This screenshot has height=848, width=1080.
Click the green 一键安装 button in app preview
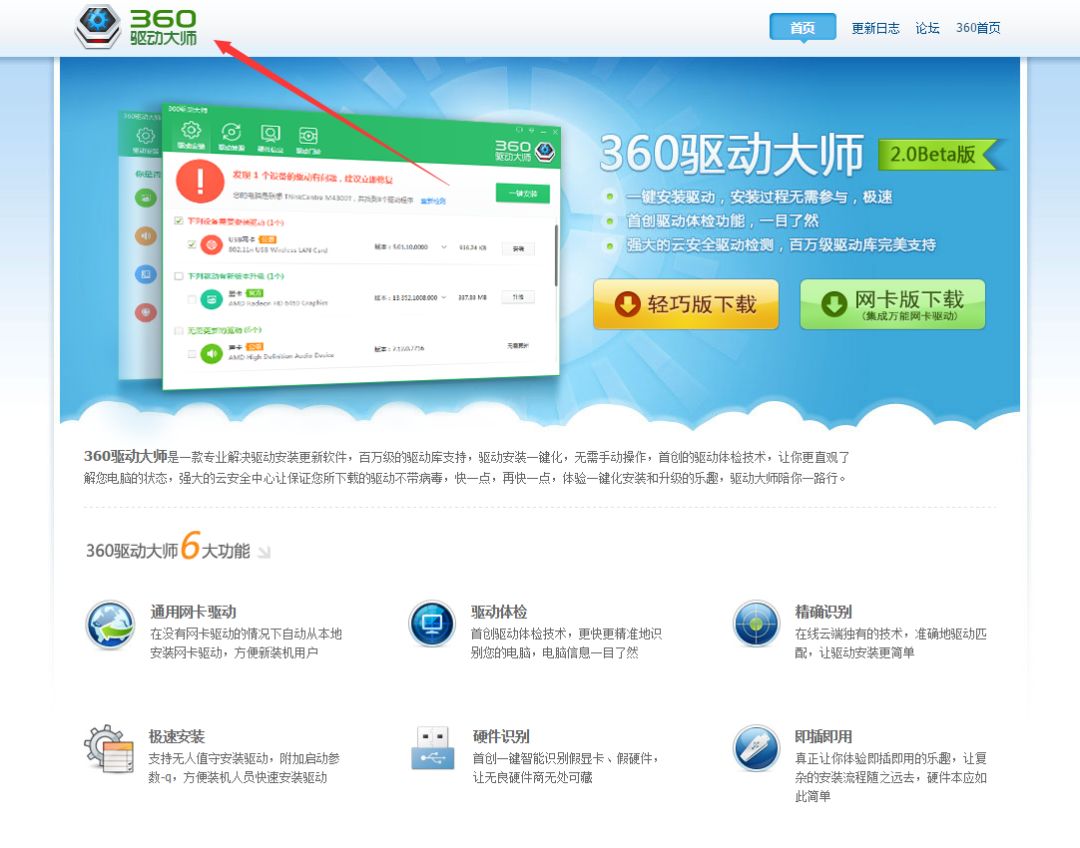click(522, 194)
